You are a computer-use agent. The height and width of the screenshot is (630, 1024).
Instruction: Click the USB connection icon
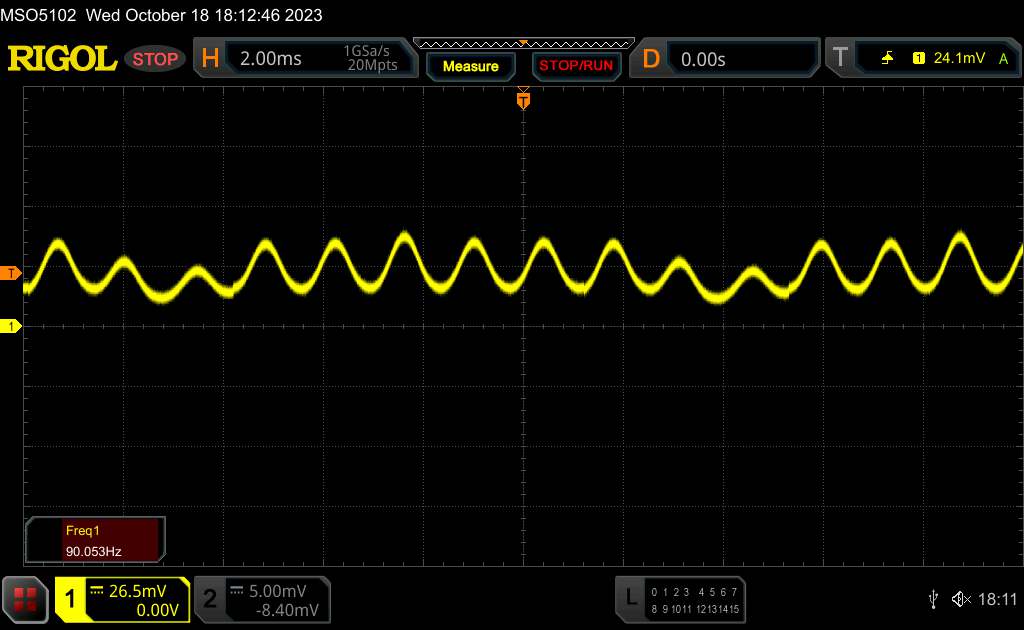pos(934,599)
